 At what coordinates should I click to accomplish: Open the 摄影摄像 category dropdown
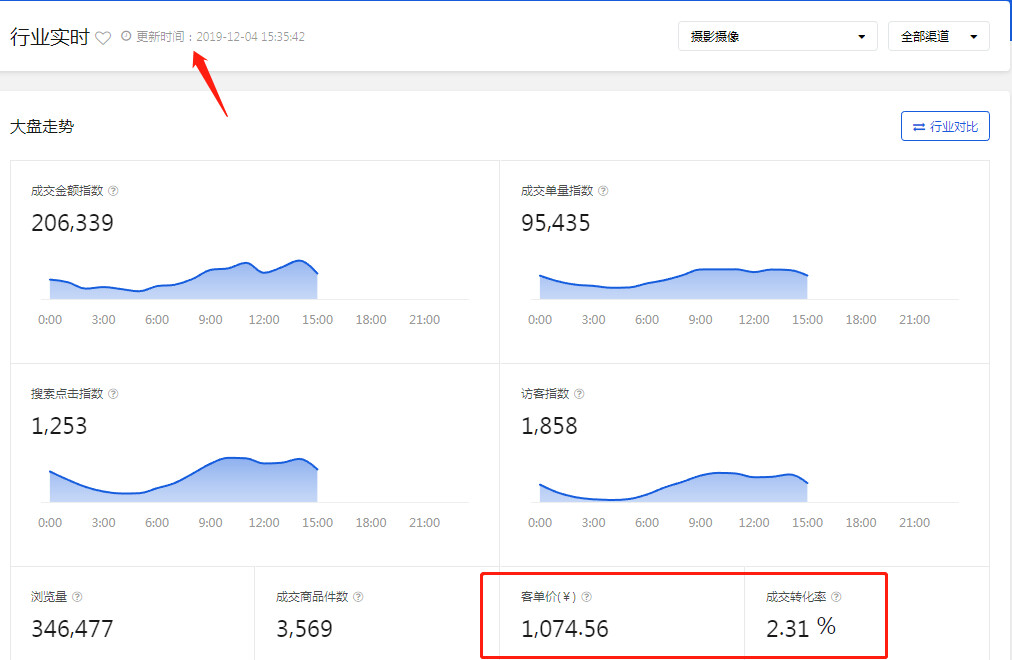pos(777,37)
